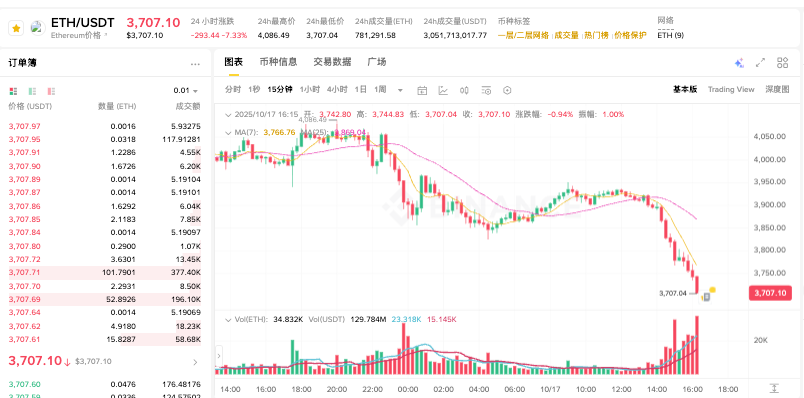Open the ETH (9) network list
The height and width of the screenshot is (398, 804).
670,35
